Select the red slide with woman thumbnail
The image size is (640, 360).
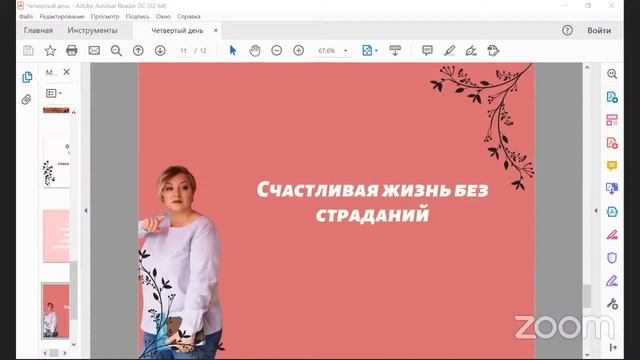[x=56, y=311]
